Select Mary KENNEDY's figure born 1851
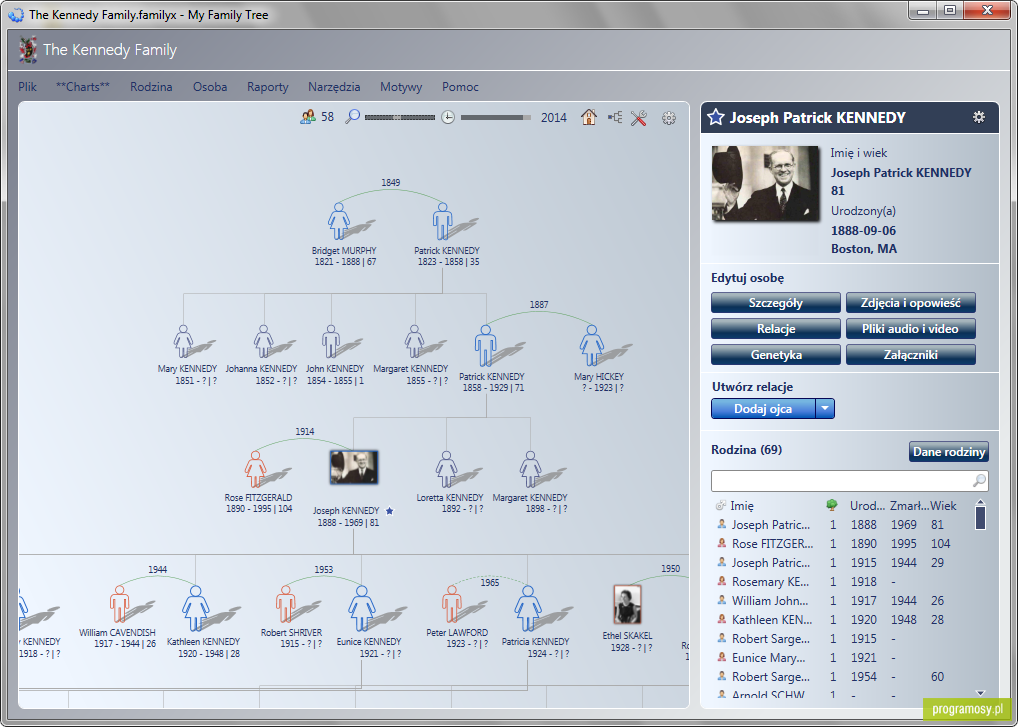 [x=183, y=341]
